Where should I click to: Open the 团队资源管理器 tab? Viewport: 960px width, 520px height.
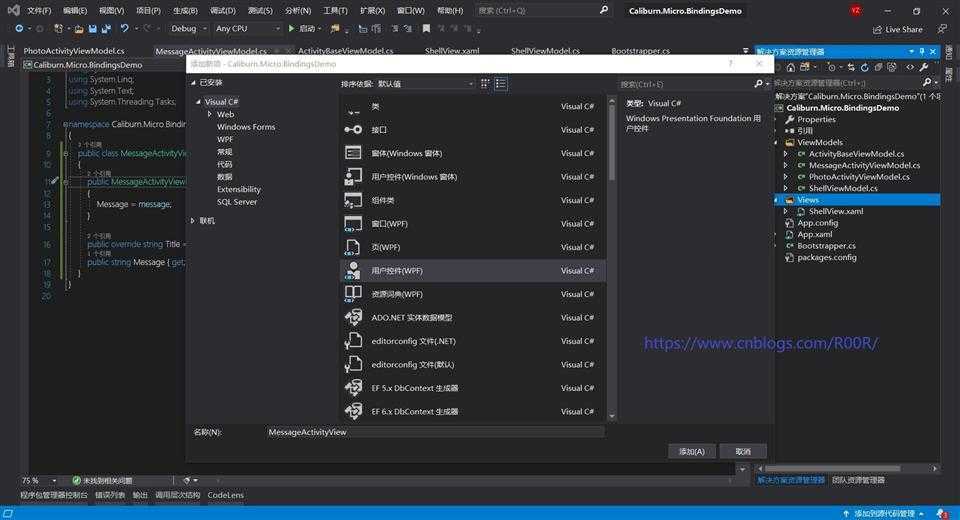(x=858, y=480)
